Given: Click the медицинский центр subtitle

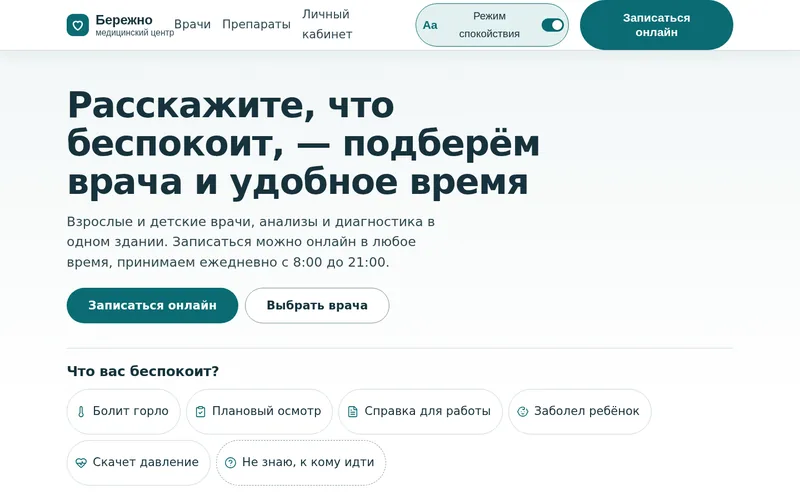Looking at the screenshot, I should [x=135, y=33].
